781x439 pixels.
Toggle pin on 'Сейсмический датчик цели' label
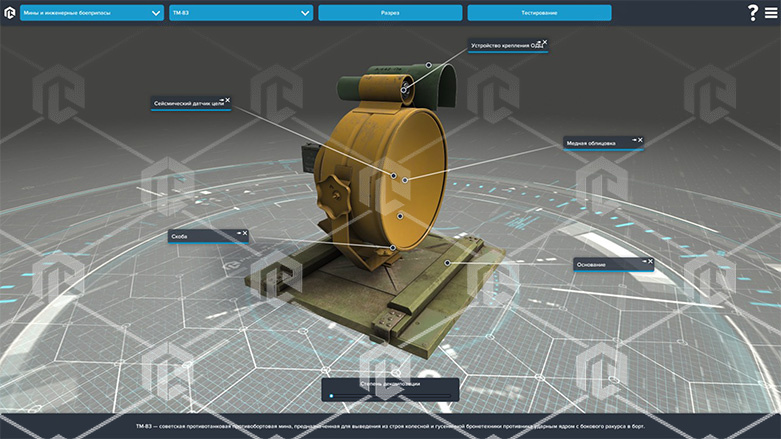pyautogui.click(x=221, y=100)
